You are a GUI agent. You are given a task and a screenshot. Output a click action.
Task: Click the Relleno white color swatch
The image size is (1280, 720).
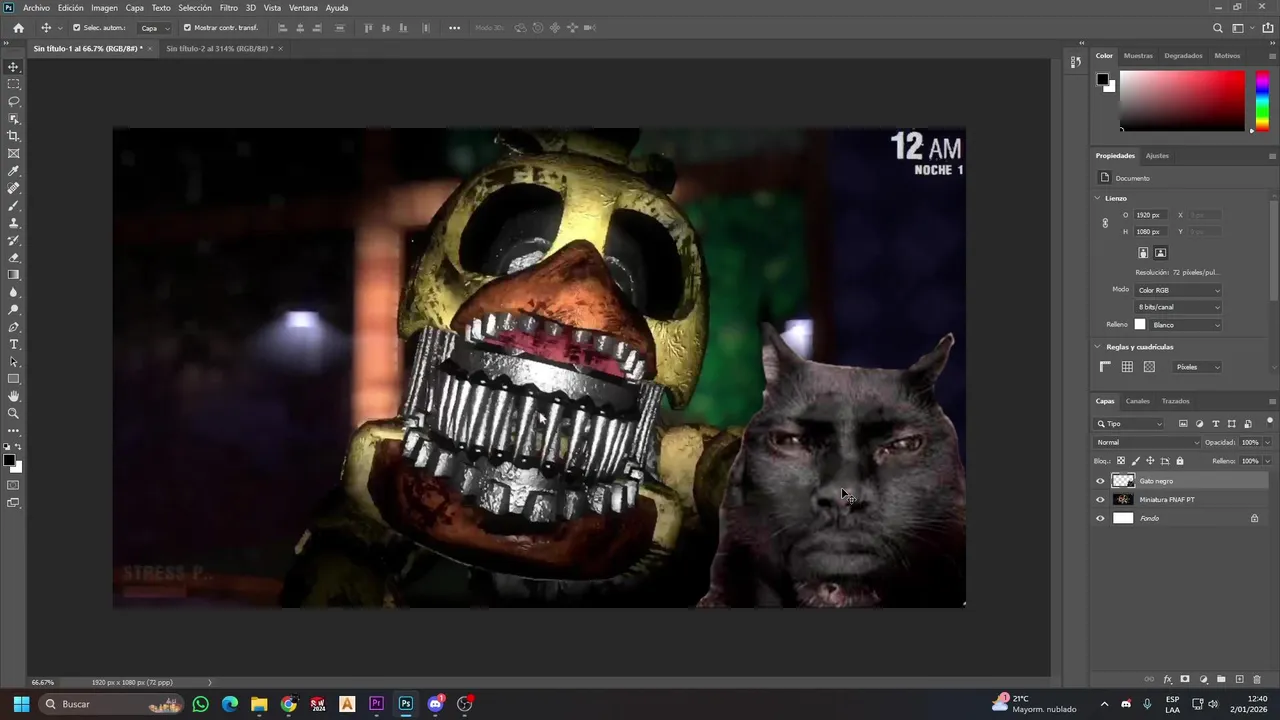pos(1139,325)
